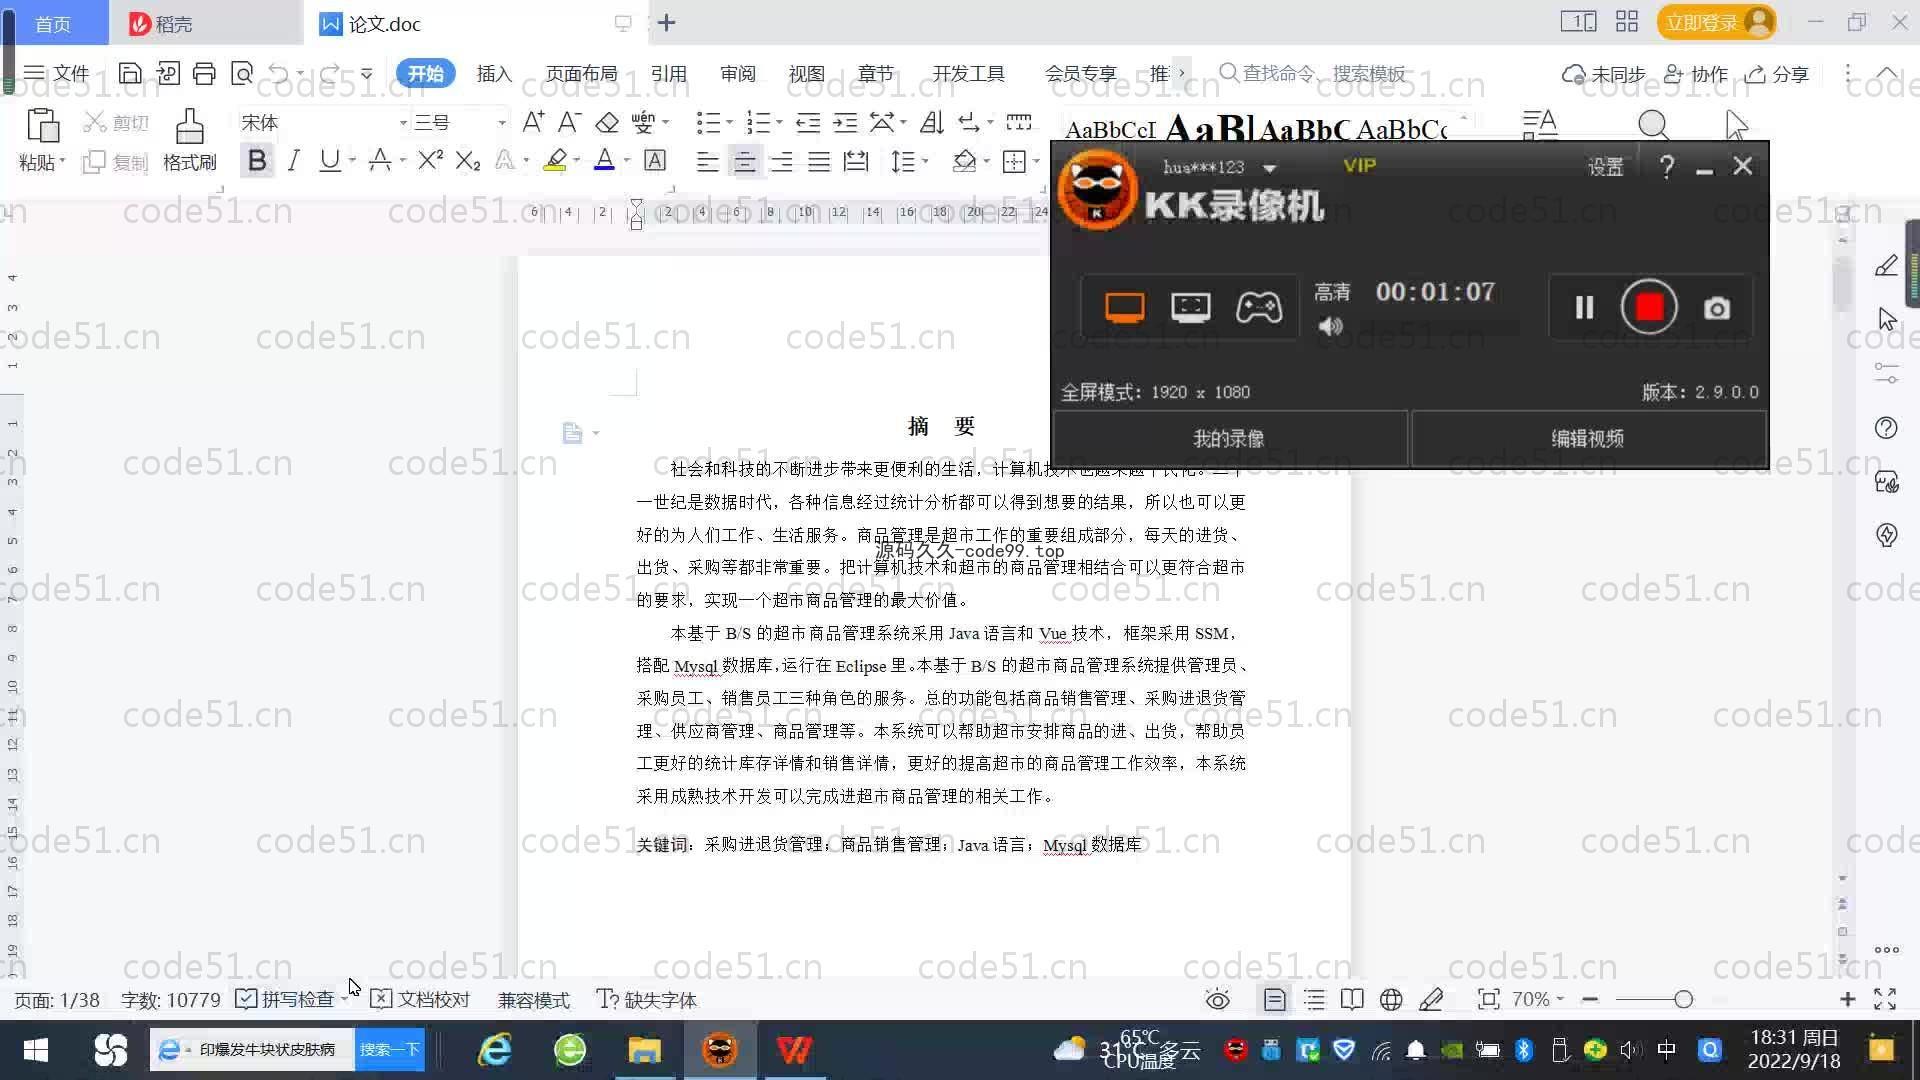Justify the paragraph text

click(x=819, y=161)
